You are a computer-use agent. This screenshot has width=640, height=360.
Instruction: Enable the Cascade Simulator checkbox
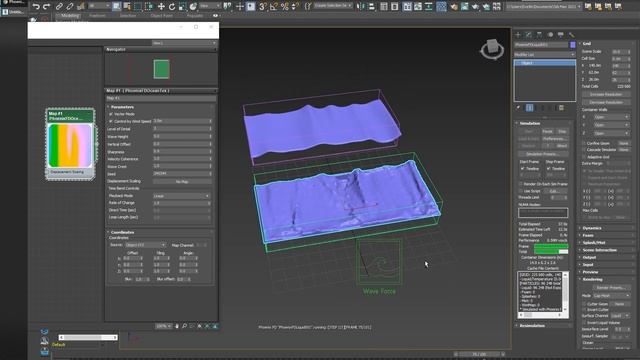tap(584, 150)
